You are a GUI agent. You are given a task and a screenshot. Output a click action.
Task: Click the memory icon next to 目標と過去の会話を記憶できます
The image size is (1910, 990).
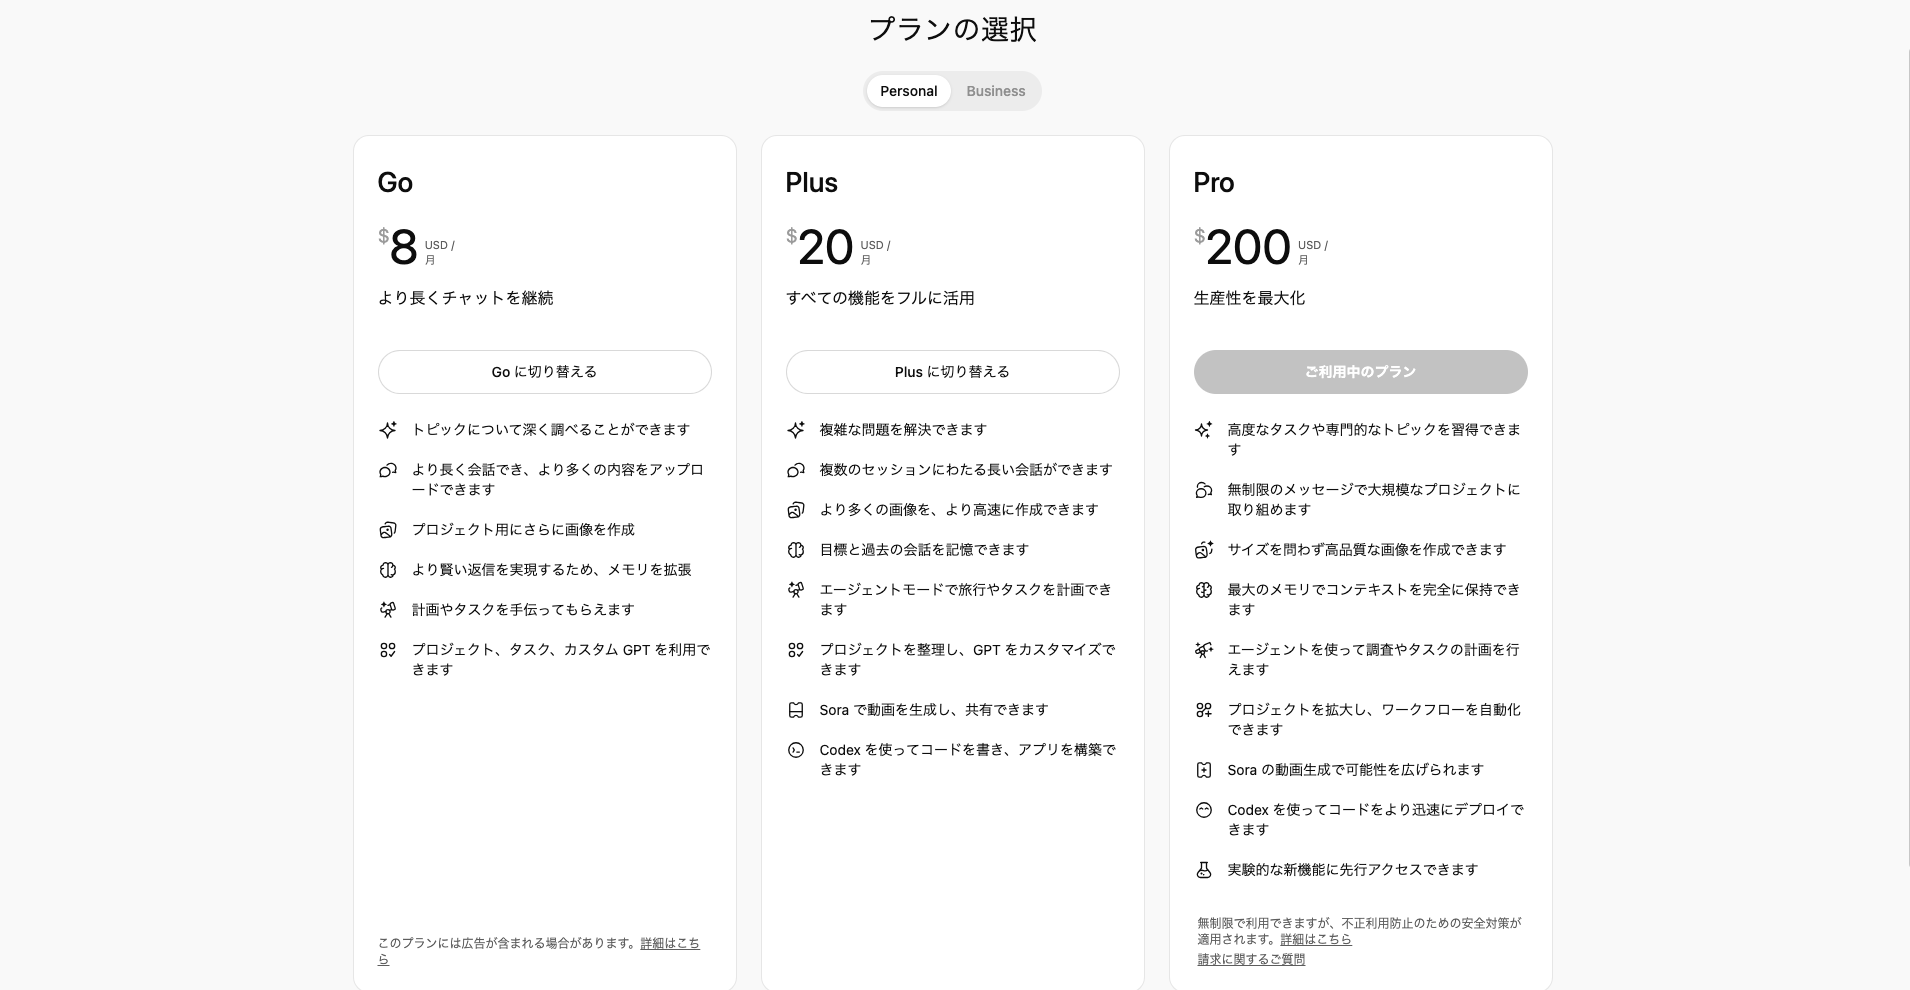[x=796, y=549]
